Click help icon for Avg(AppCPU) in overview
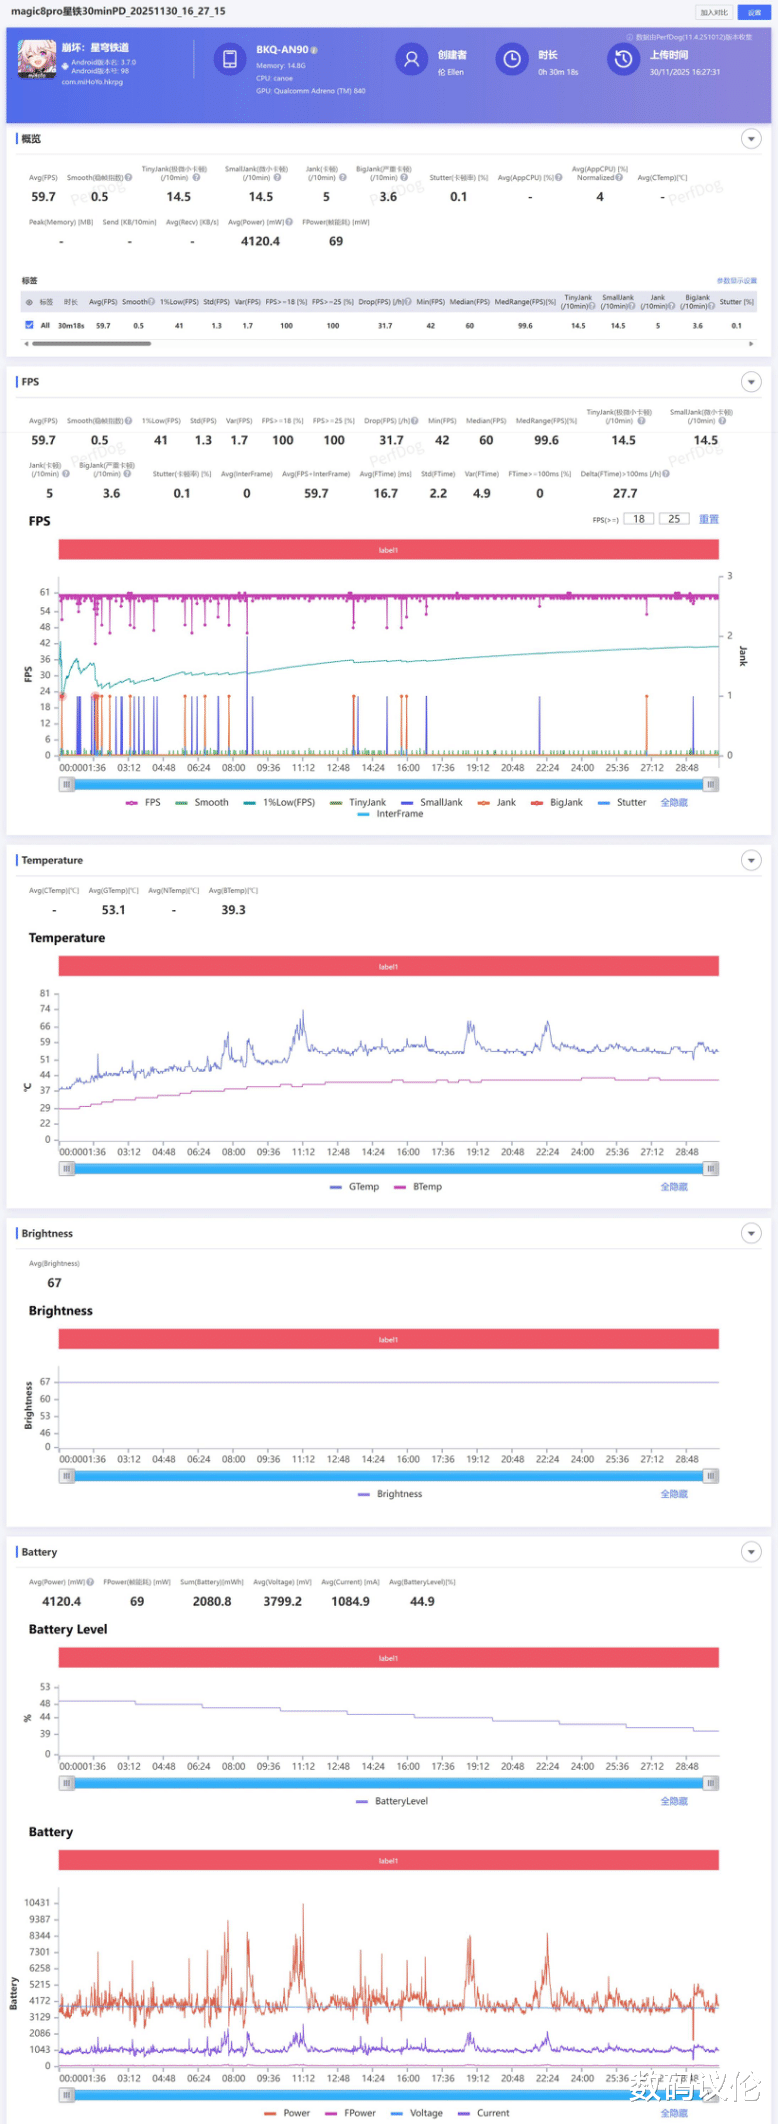This screenshot has width=778, height=2124. [x=559, y=178]
